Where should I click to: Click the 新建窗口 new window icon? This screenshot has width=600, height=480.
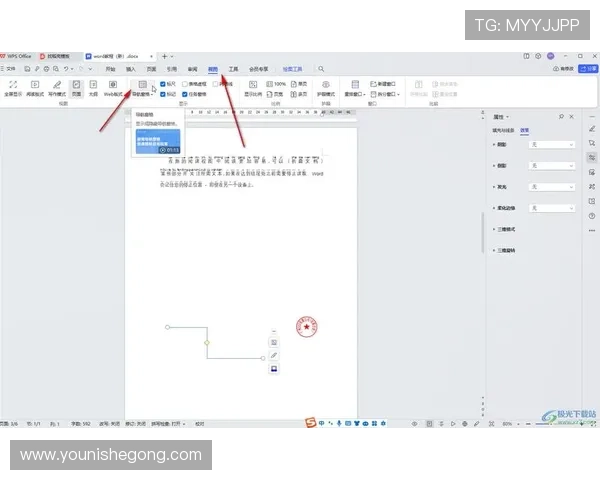click(x=370, y=84)
